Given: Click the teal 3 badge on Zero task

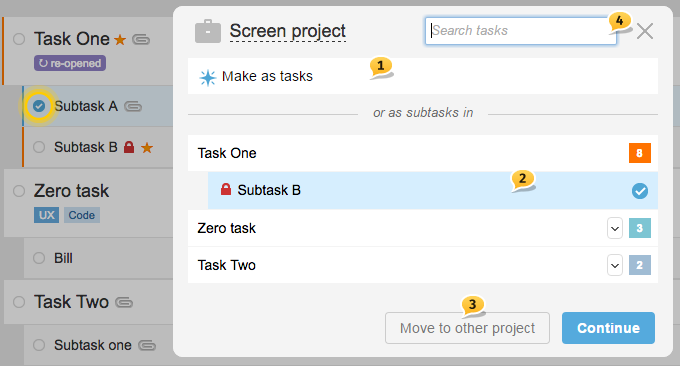Looking at the screenshot, I should pos(640,228).
